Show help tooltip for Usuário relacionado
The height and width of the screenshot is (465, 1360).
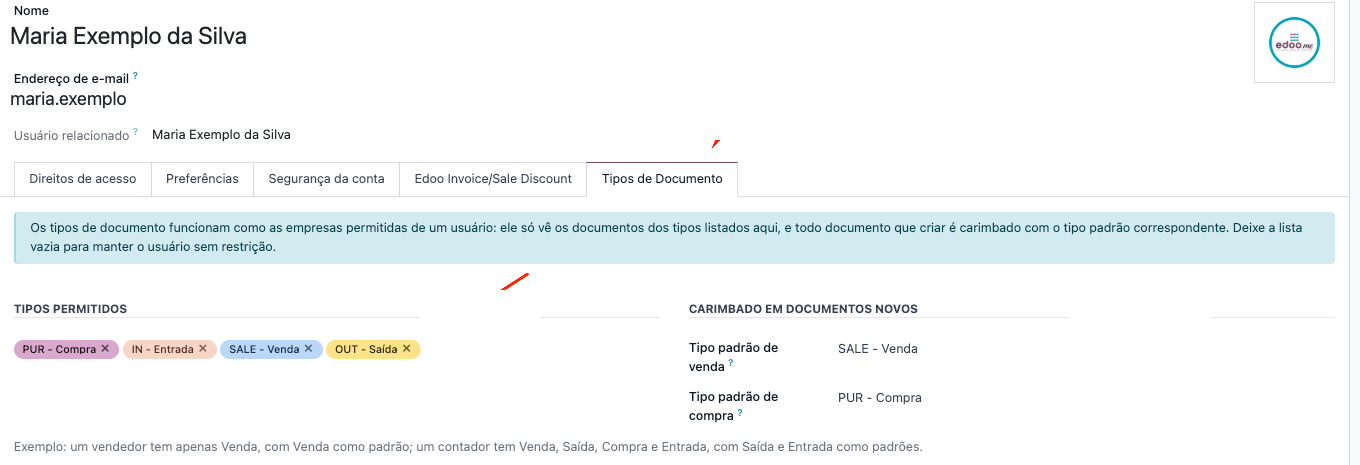[x=135, y=132]
